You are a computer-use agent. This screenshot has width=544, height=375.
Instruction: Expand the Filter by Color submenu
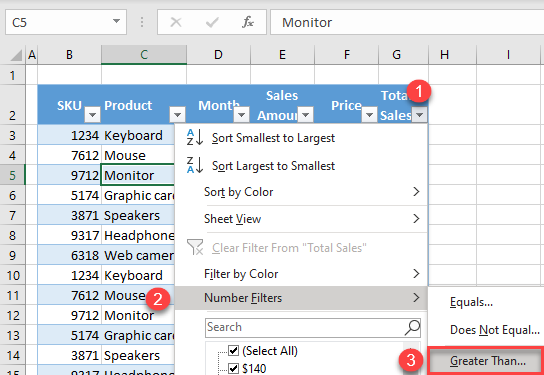coord(301,274)
